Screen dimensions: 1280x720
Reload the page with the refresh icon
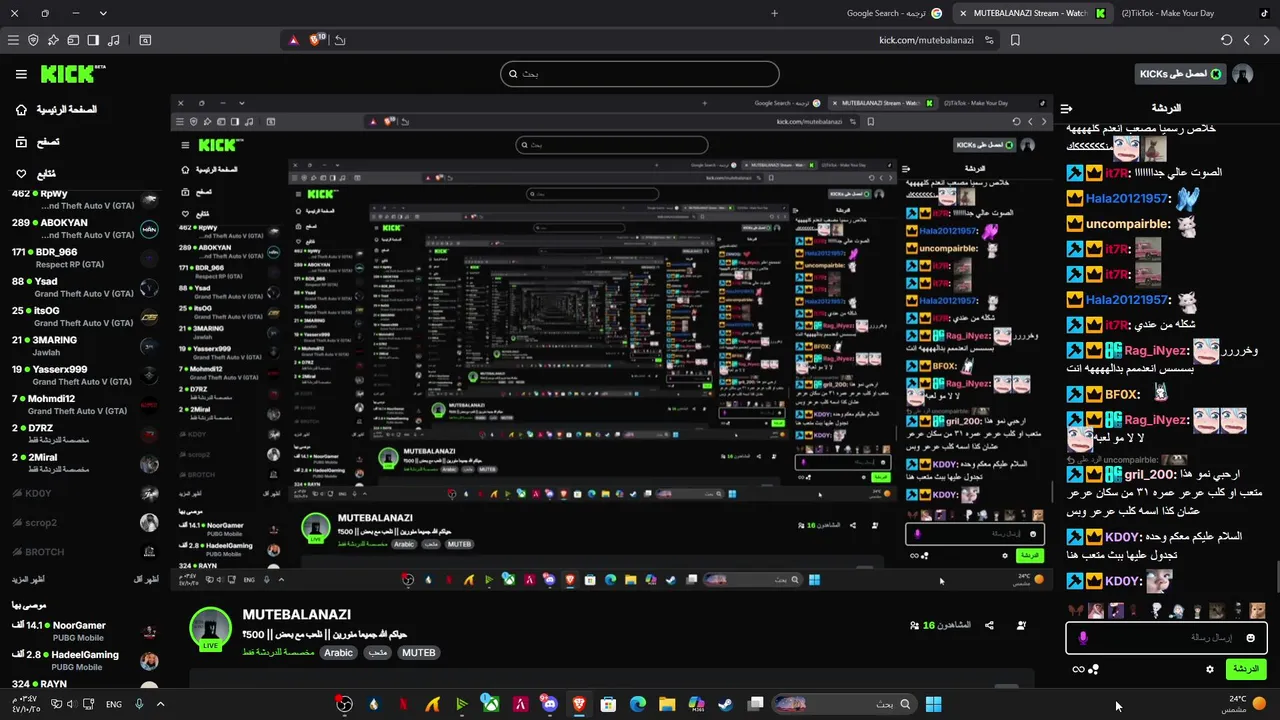point(1227,40)
